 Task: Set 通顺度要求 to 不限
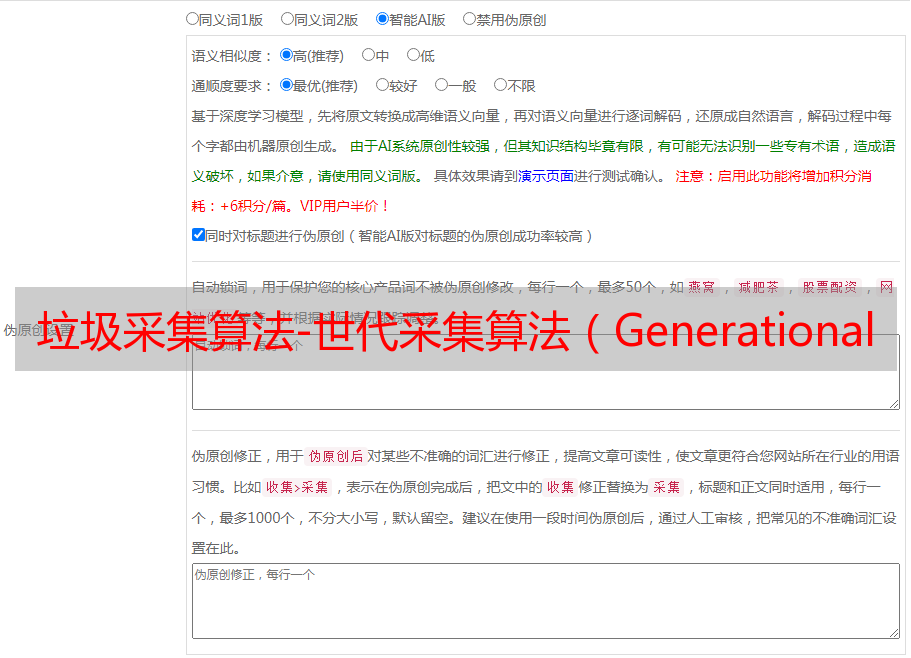pos(500,85)
